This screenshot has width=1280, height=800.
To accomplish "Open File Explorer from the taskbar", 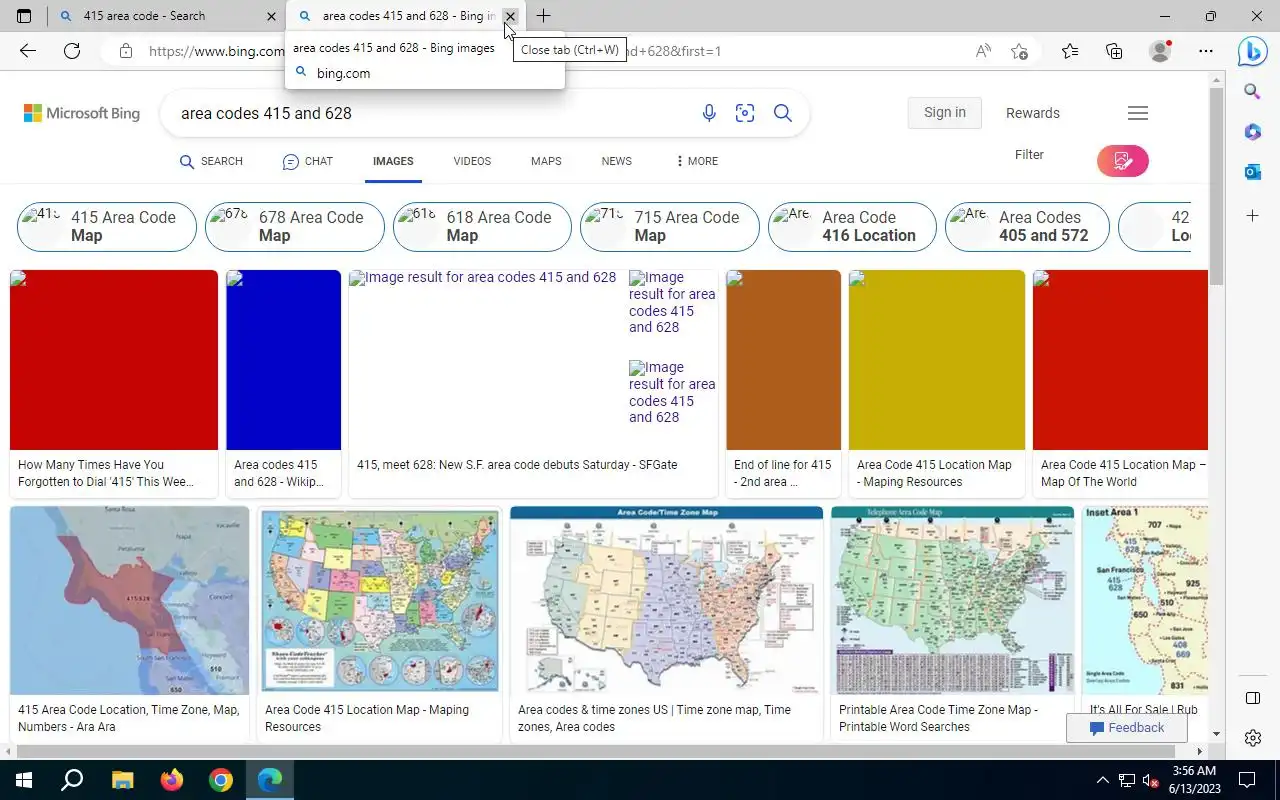I will point(122,780).
